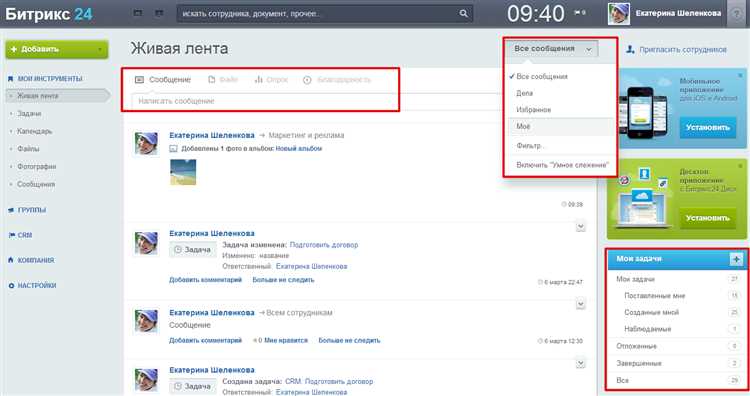This screenshot has width=750, height=396.
Task: Click the Написать сообщение input field
Action: tap(316, 101)
